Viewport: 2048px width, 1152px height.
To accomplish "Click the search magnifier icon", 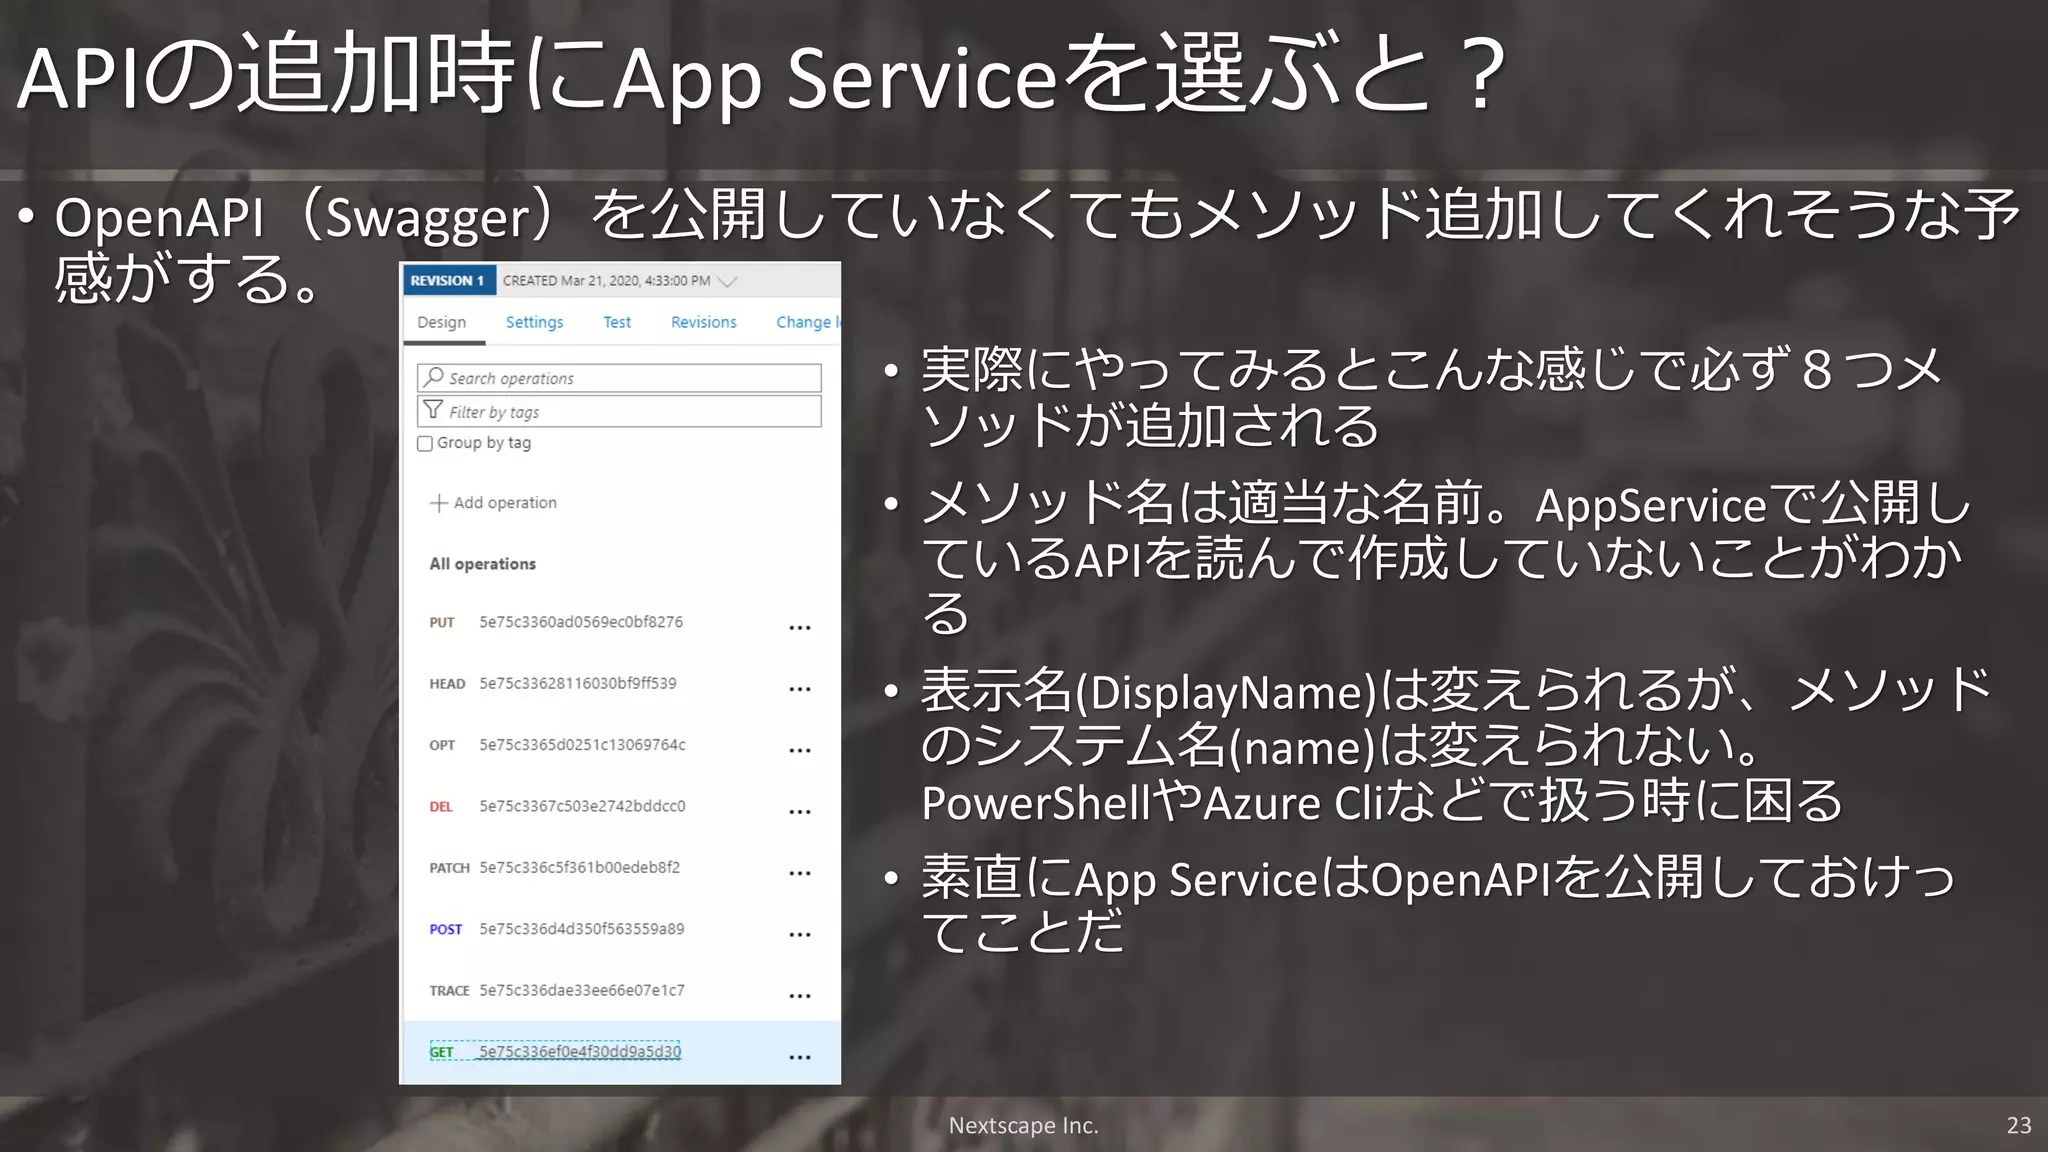I will (x=433, y=377).
